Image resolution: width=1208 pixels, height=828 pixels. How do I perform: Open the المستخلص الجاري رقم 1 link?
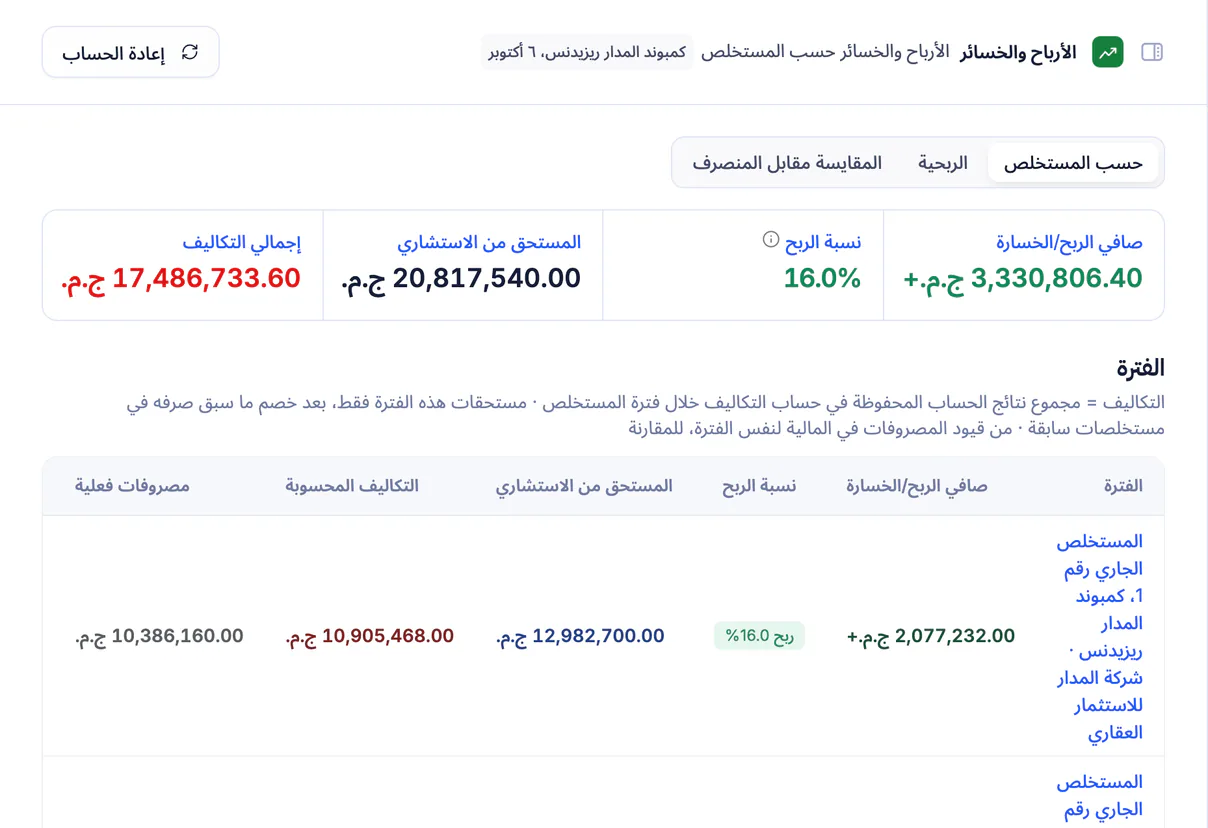[1099, 636]
